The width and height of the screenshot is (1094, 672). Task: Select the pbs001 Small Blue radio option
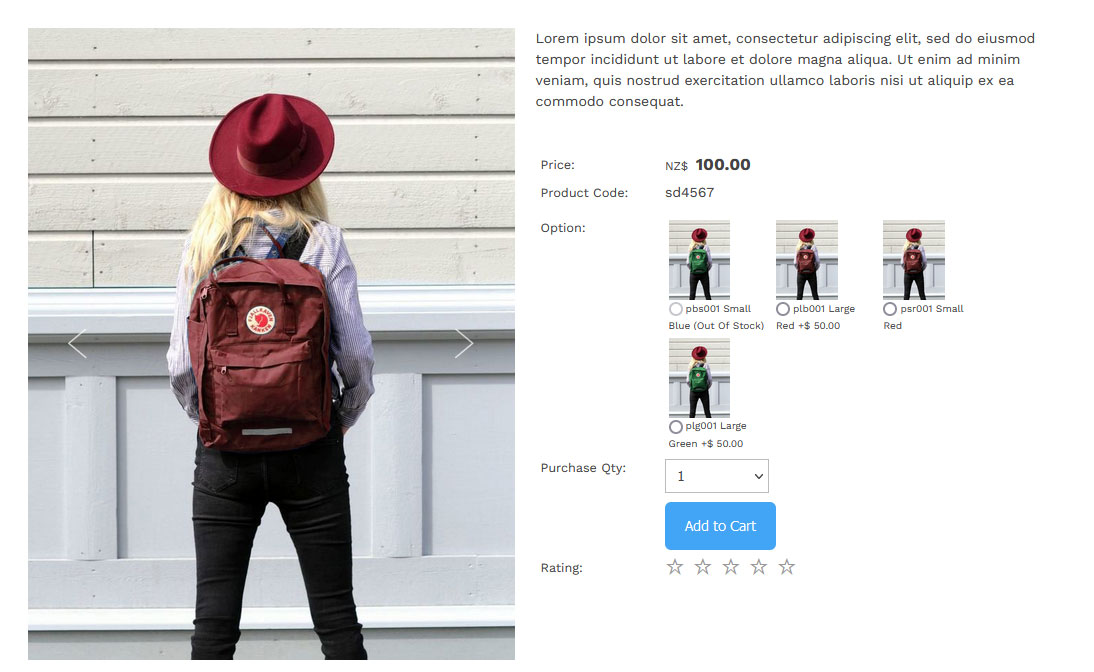pos(675,309)
